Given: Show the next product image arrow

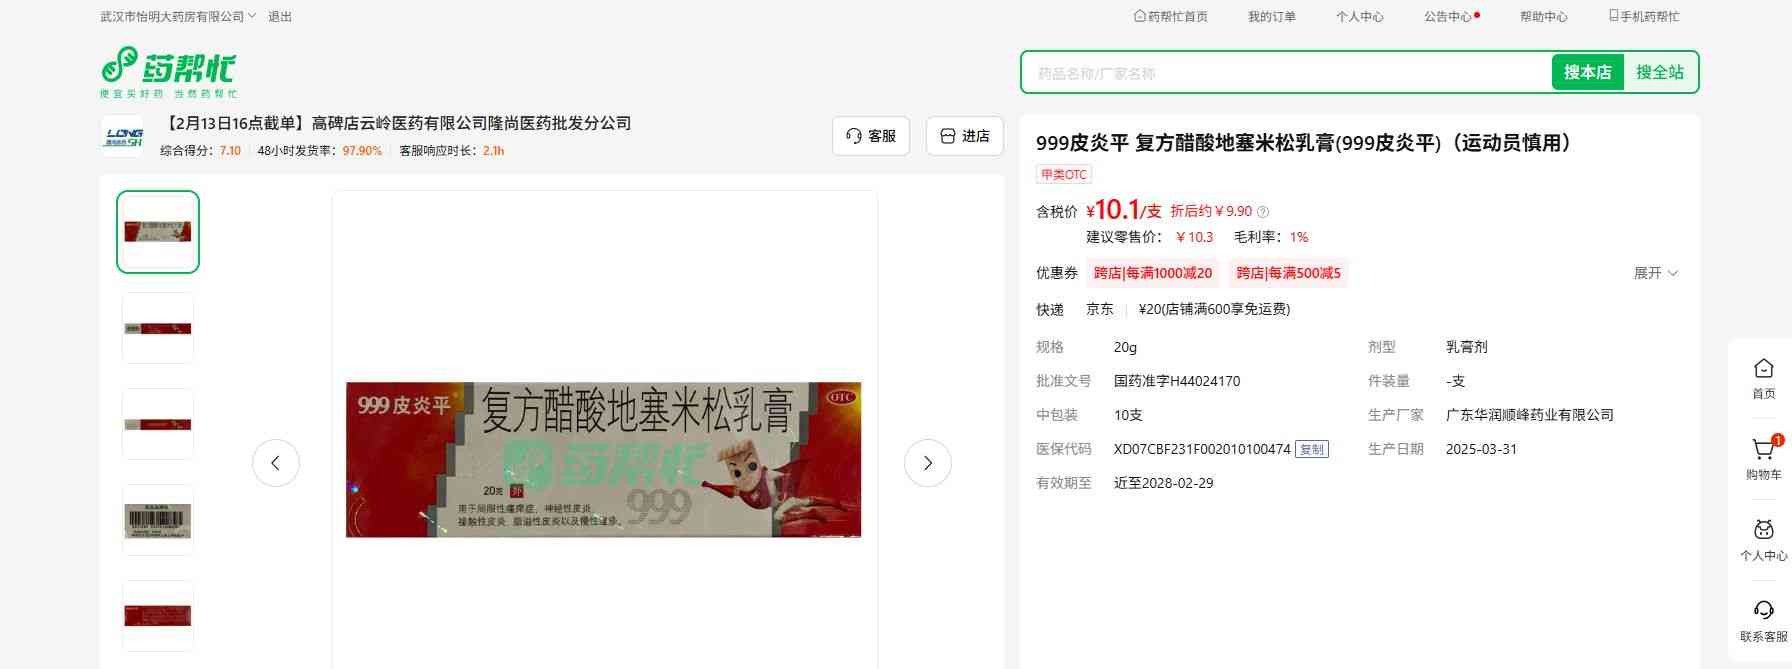Looking at the screenshot, I should (x=927, y=463).
